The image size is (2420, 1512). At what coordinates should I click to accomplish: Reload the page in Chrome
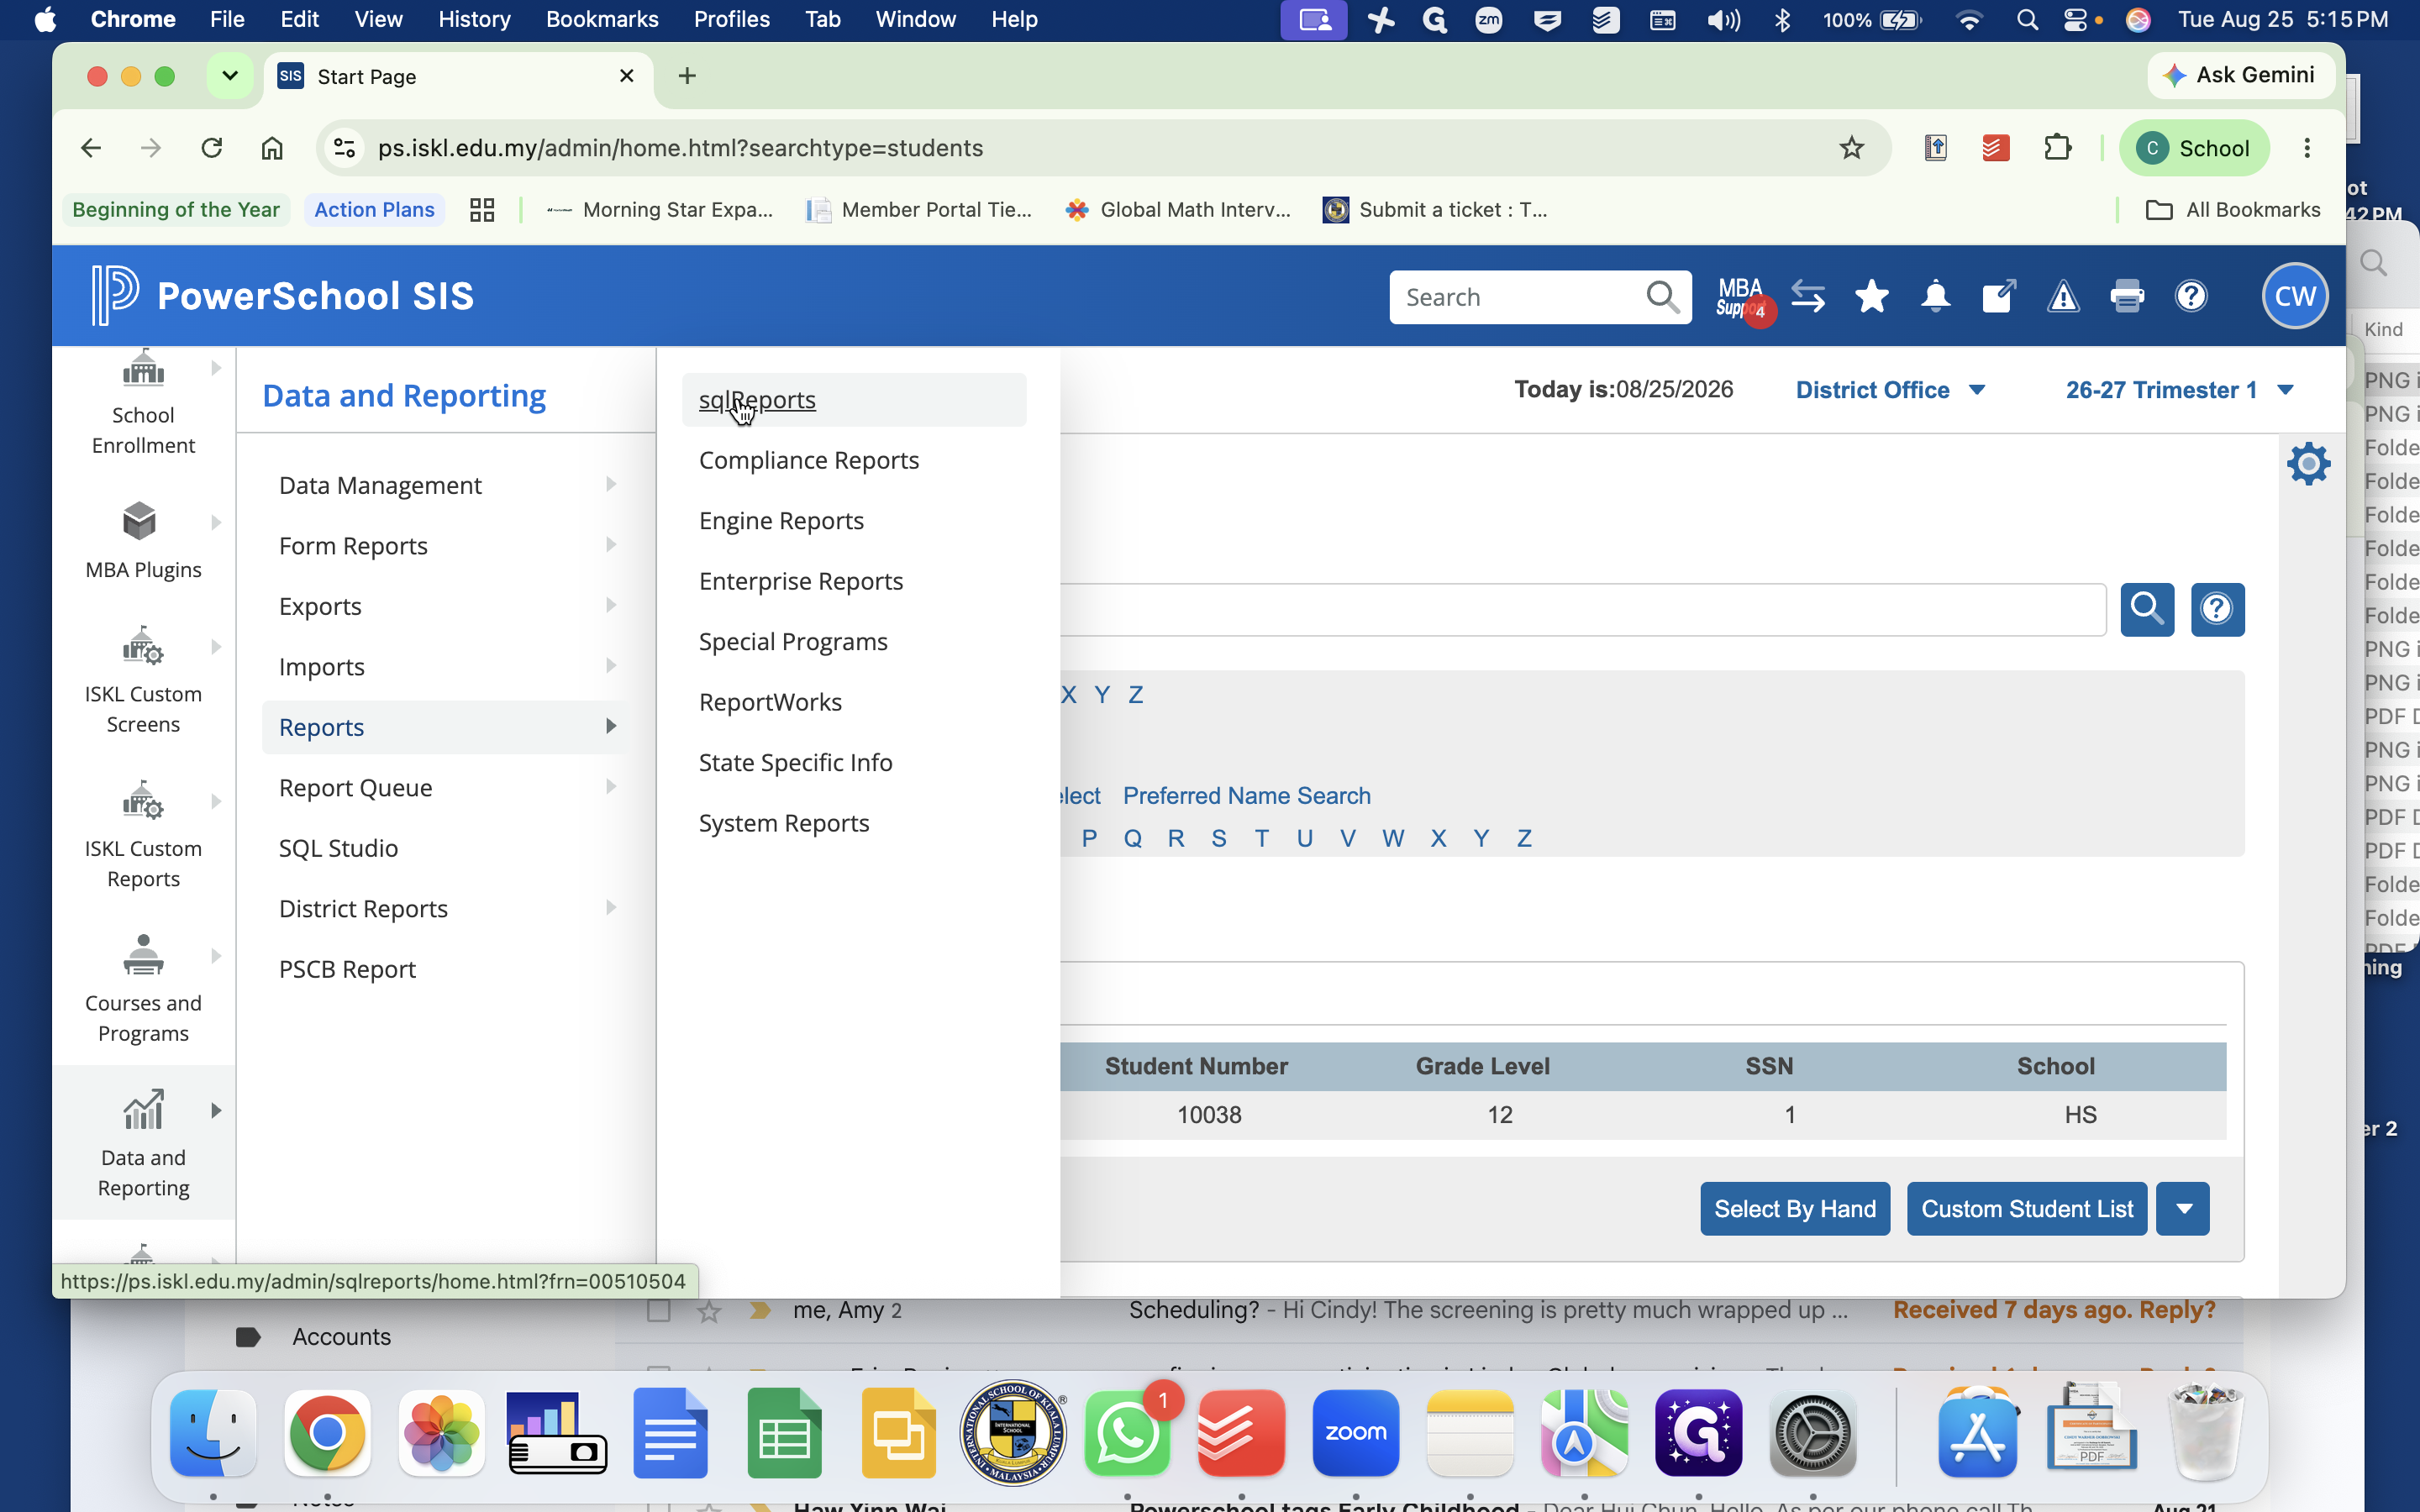pos(211,148)
